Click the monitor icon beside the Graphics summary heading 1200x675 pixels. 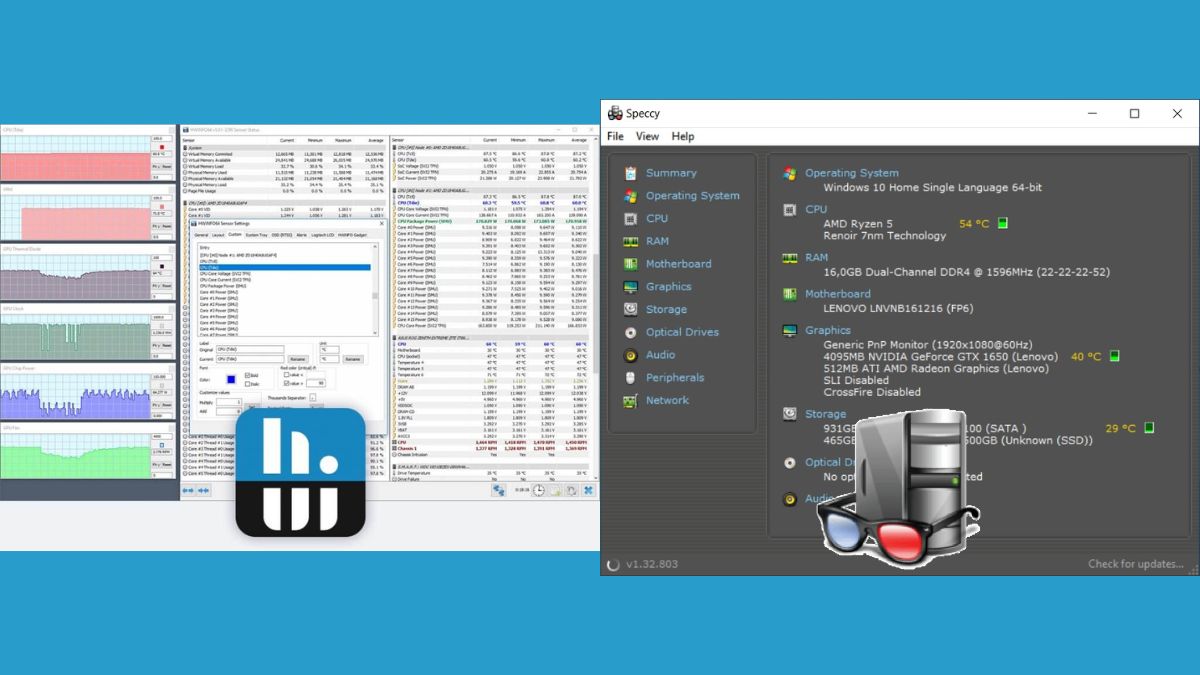coord(790,330)
